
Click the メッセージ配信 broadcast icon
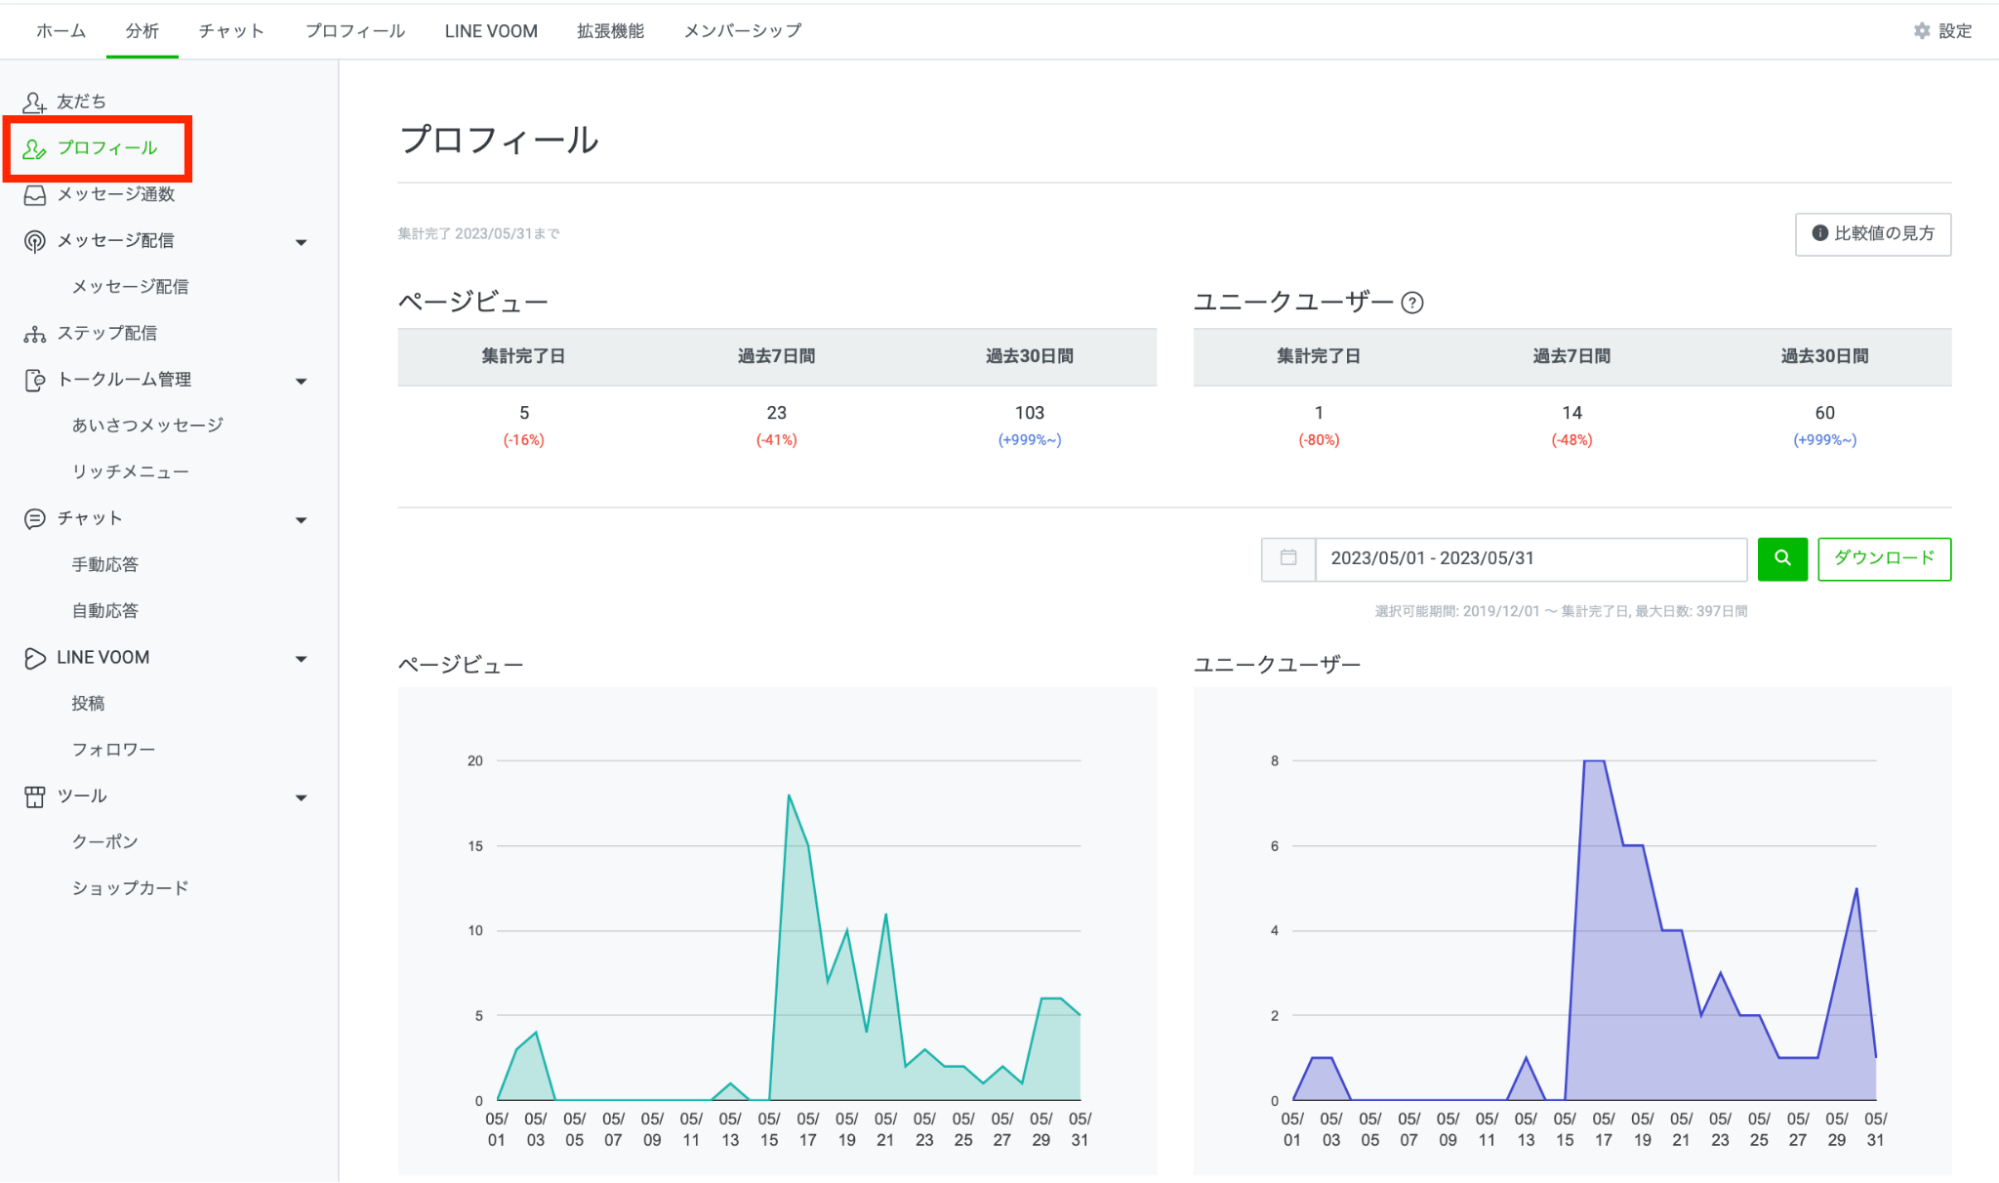(x=34, y=241)
